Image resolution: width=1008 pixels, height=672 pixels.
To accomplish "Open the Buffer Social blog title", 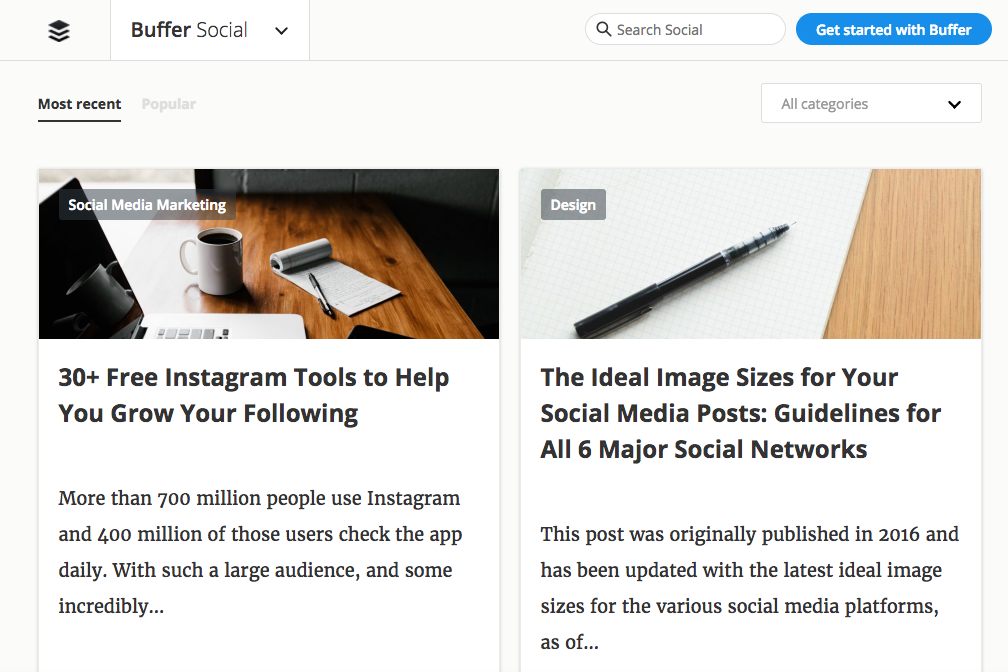I will point(189,30).
